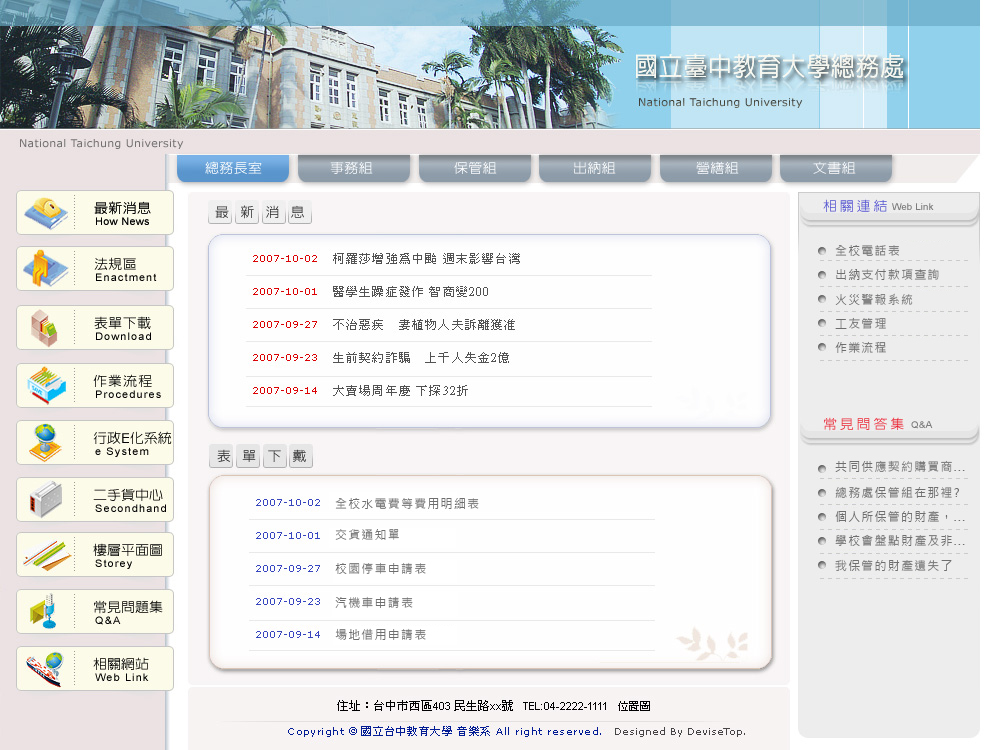Open Q&A item 總務處保管組在那裡?

coord(897,493)
